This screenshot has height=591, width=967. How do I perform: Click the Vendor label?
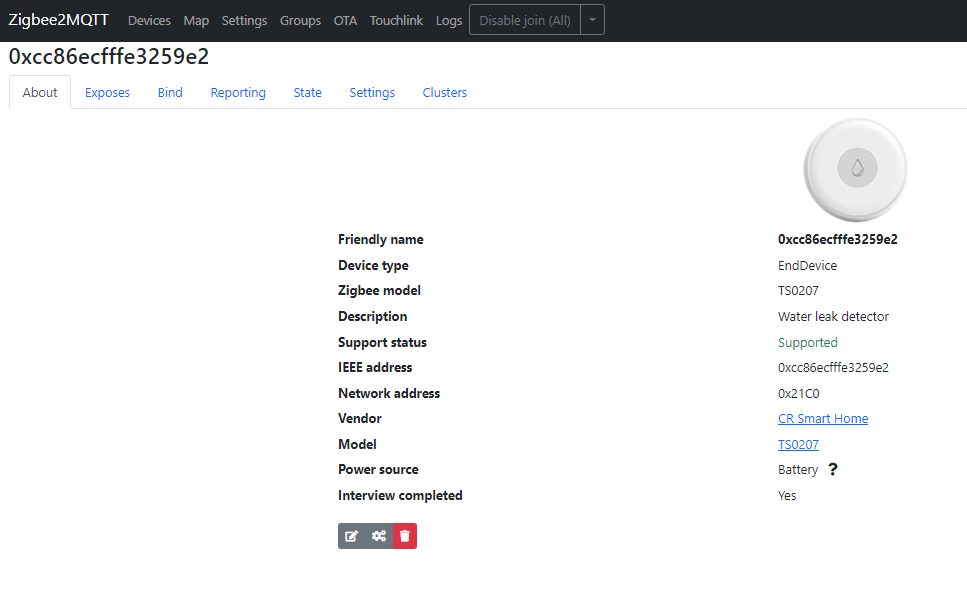[x=360, y=419]
